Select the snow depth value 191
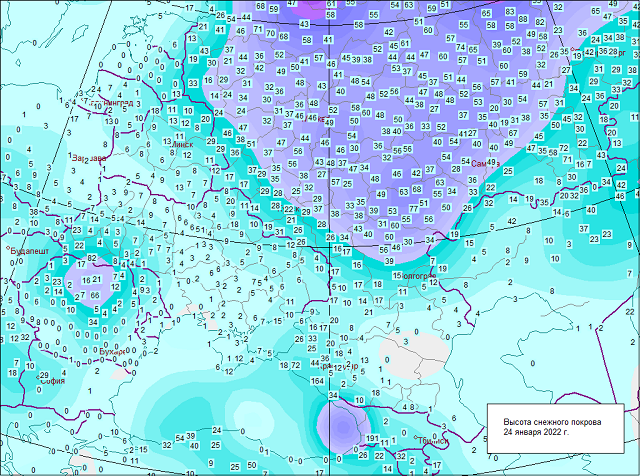The image size is (640, 476). pyautogui.click(x=371, y=439)
